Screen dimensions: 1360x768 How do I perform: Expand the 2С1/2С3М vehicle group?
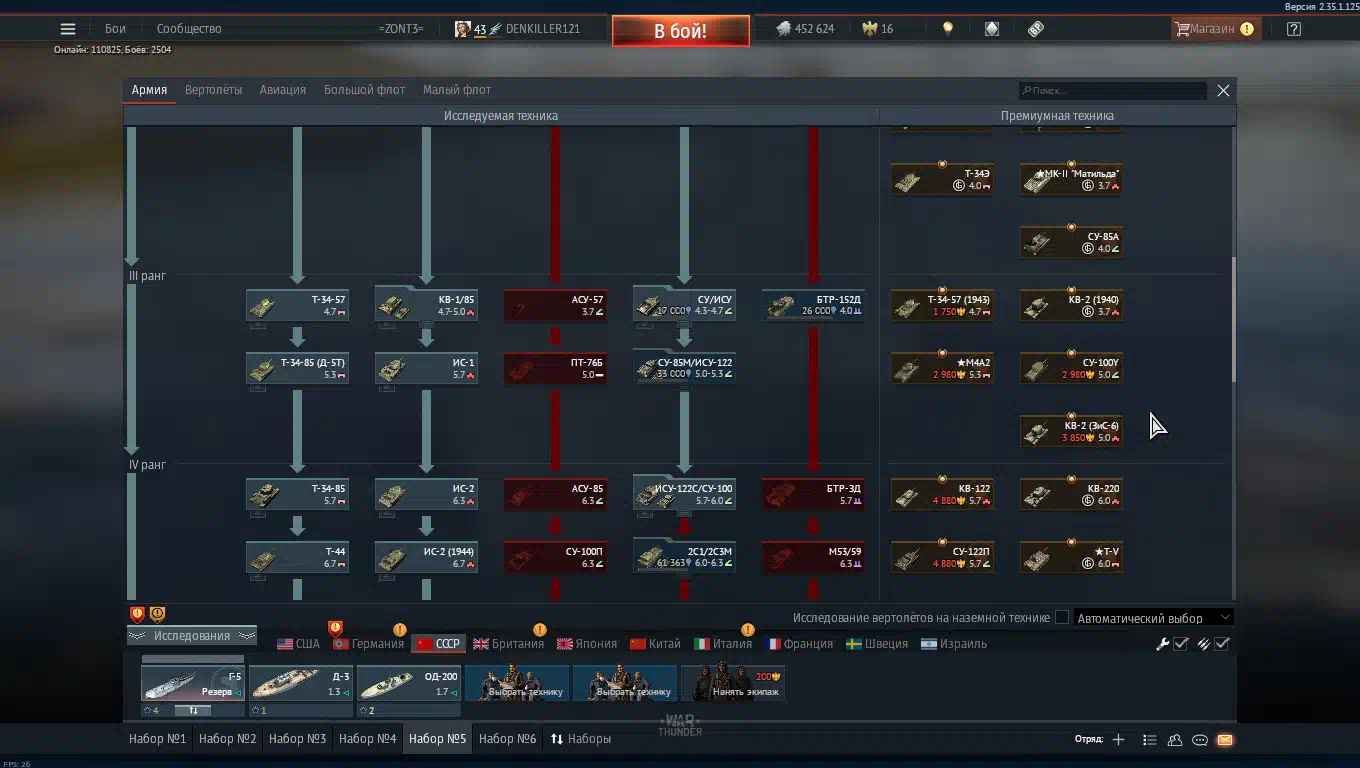click(684, 556)
